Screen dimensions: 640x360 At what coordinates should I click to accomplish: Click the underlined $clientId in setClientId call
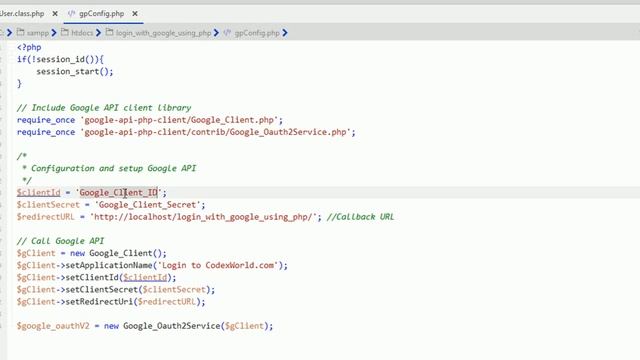(145, 278)
